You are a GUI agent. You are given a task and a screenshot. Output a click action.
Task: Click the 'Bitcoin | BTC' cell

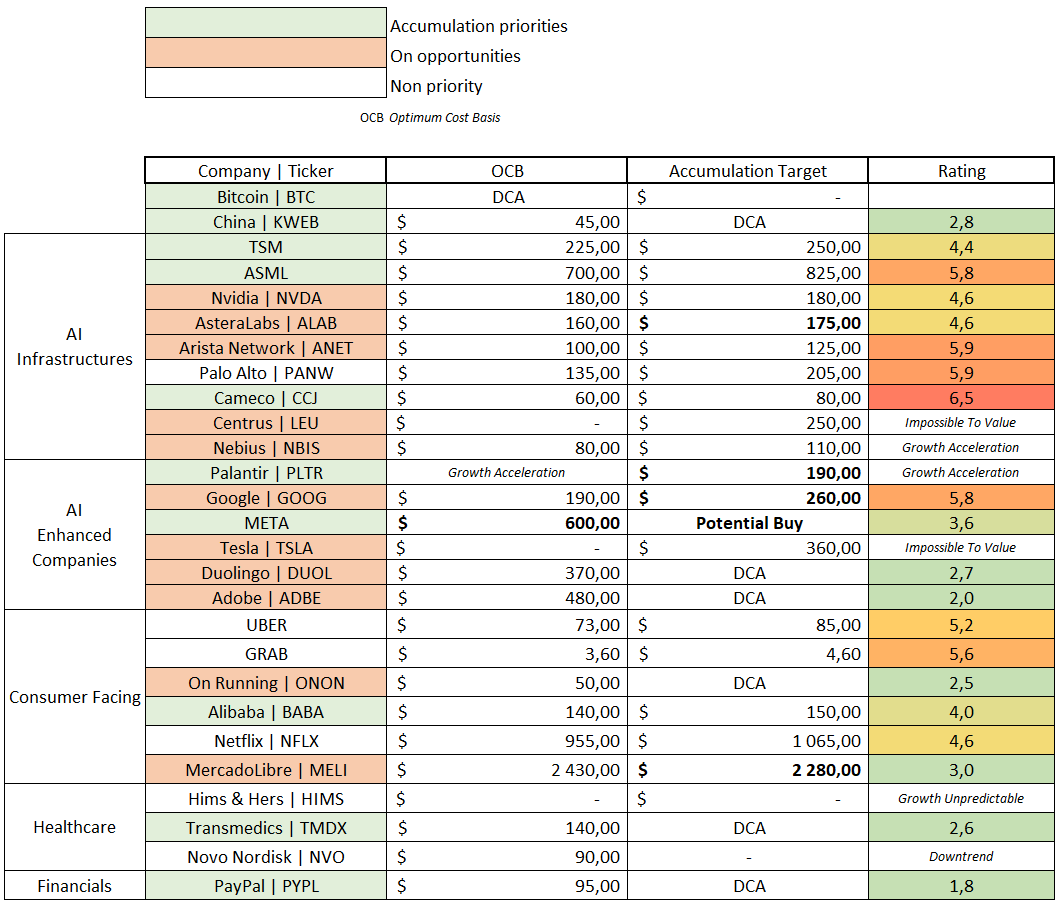point(265,196)
